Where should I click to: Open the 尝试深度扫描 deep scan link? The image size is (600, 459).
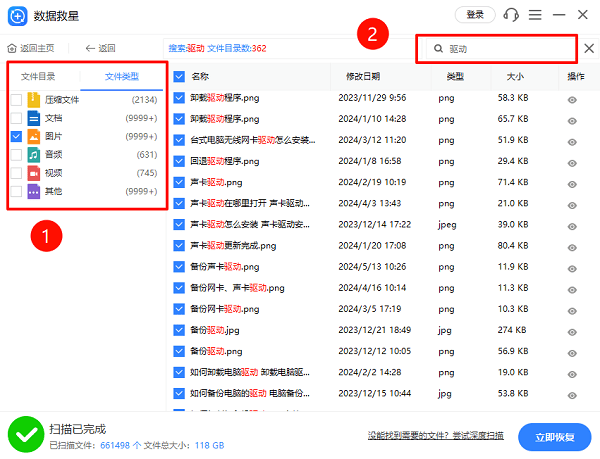[x=478, y=435]
